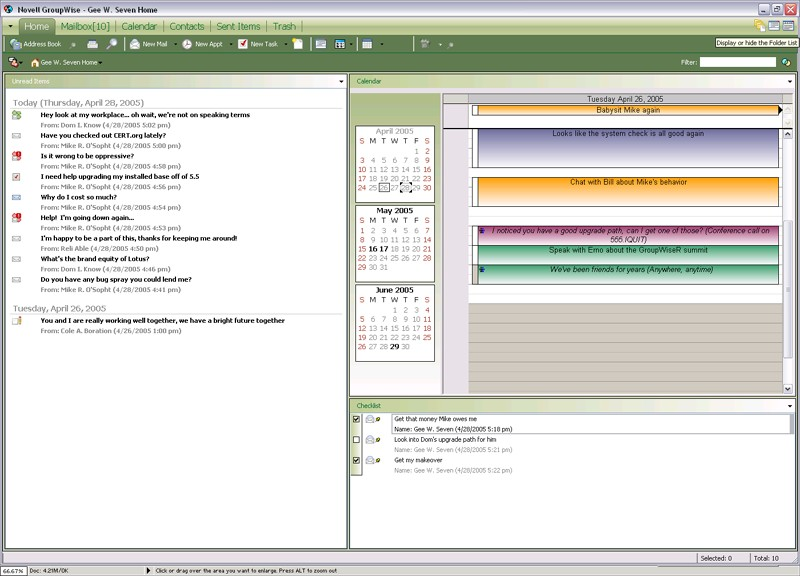This screenshot has height=576, width=800.
Task: Click the magnifying glass find icon
Action: click(x=111, y=44)
